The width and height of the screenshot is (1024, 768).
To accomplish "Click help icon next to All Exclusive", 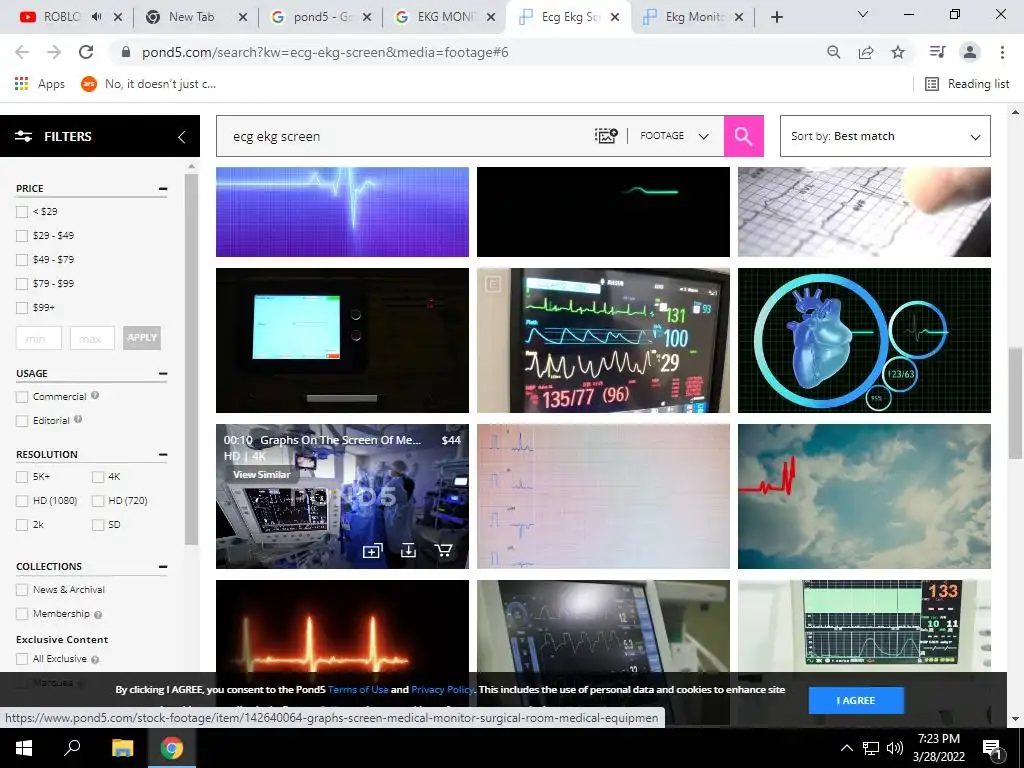I will 95,660.
